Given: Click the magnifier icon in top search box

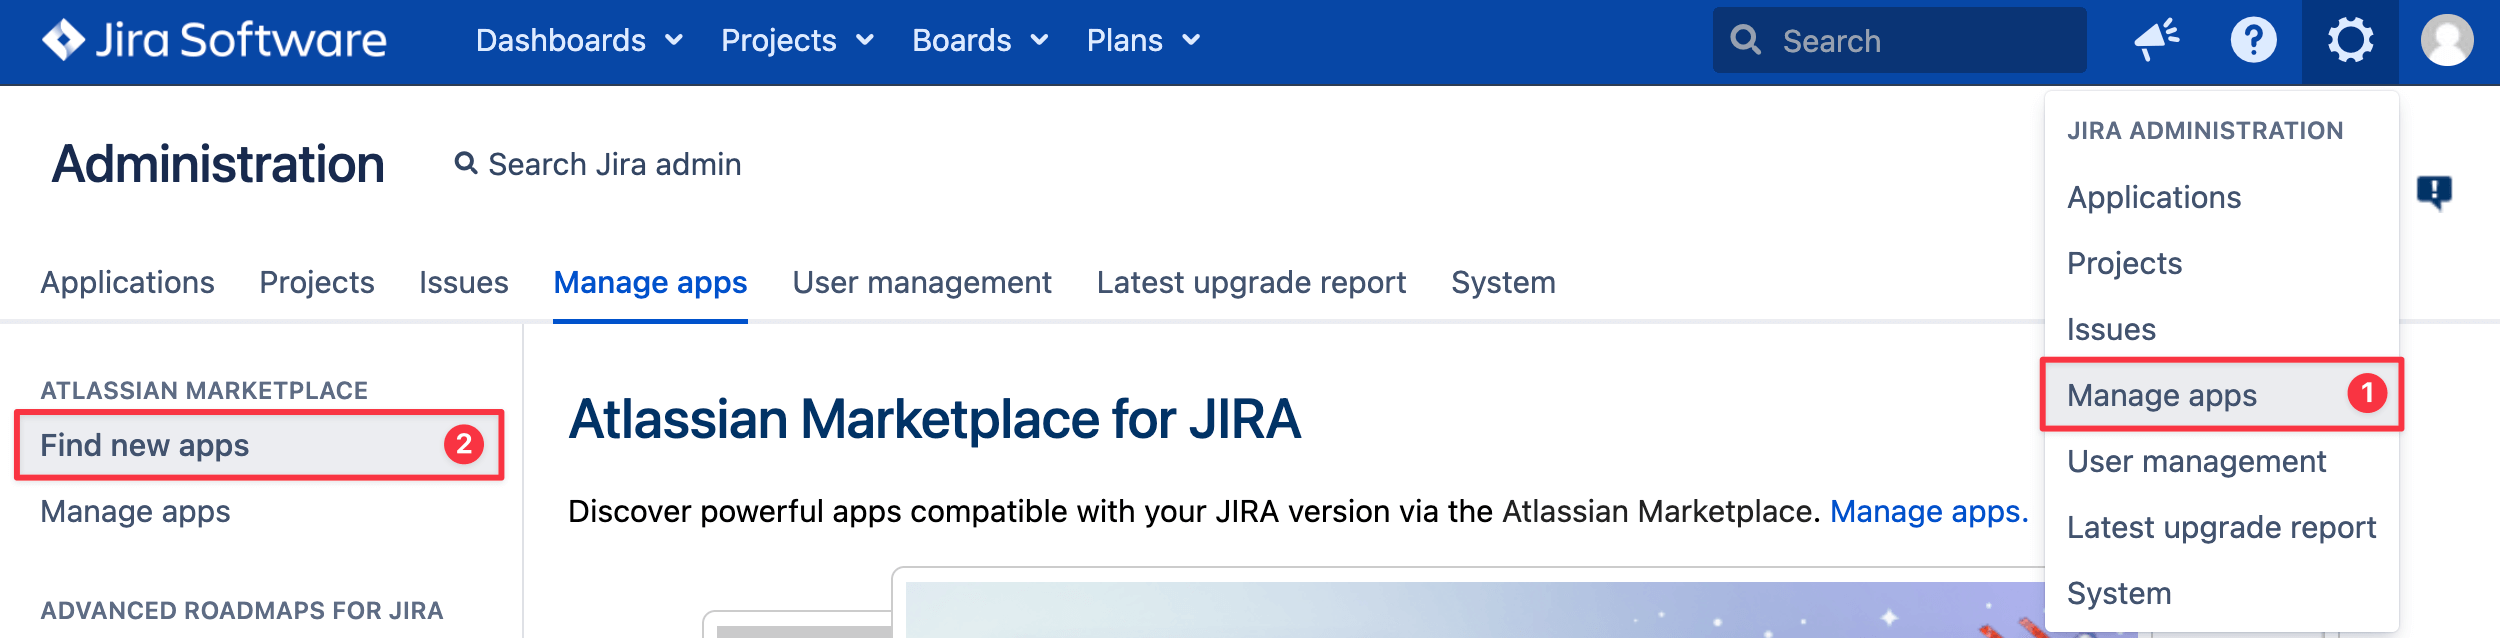Looking at the screenshot, I should pyautogui.click(x=1746, y=40).
